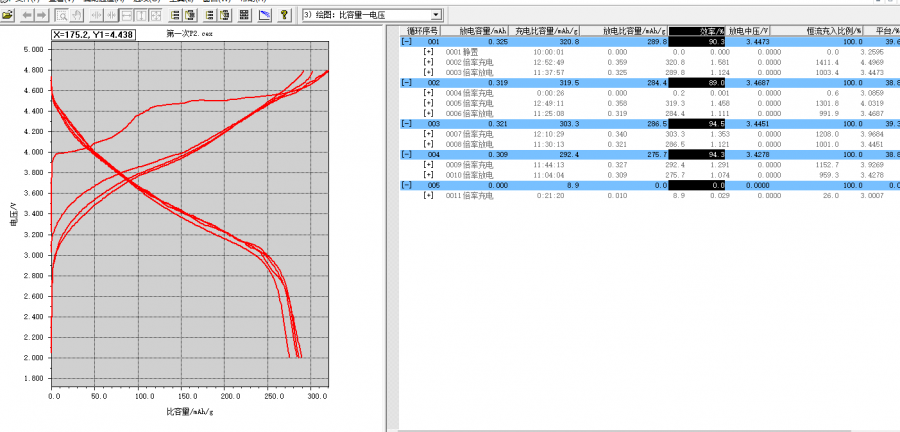This screenshot has width=900, height=432.
Task: Collapse cycle 003 row
Action: [406, 124]
